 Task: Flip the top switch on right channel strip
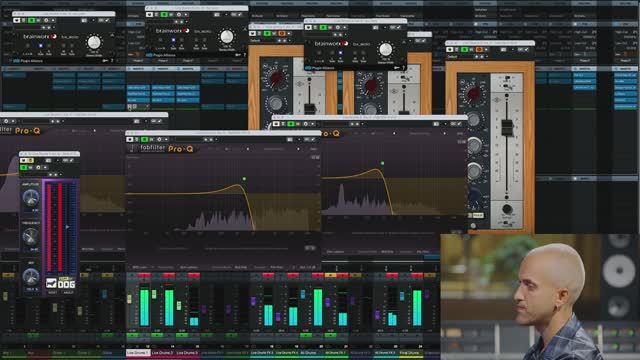[507, 78]
